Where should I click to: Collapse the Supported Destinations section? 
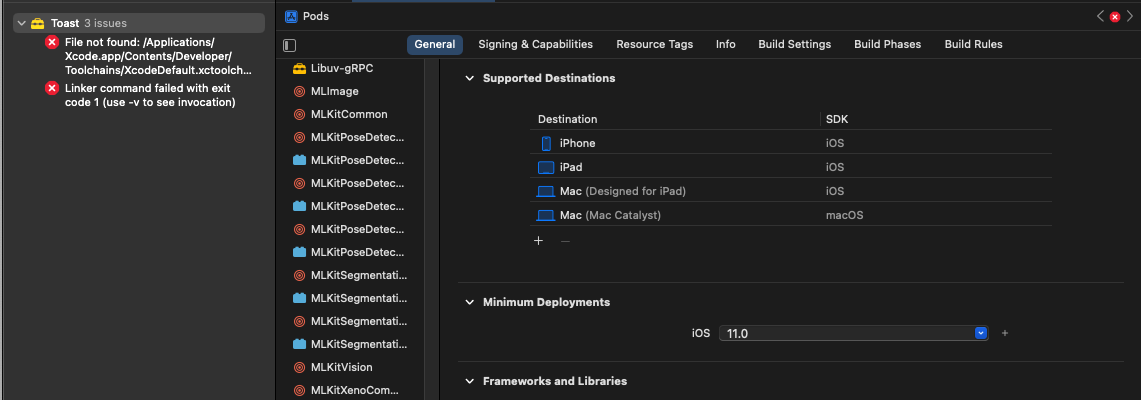pos(469,78)
